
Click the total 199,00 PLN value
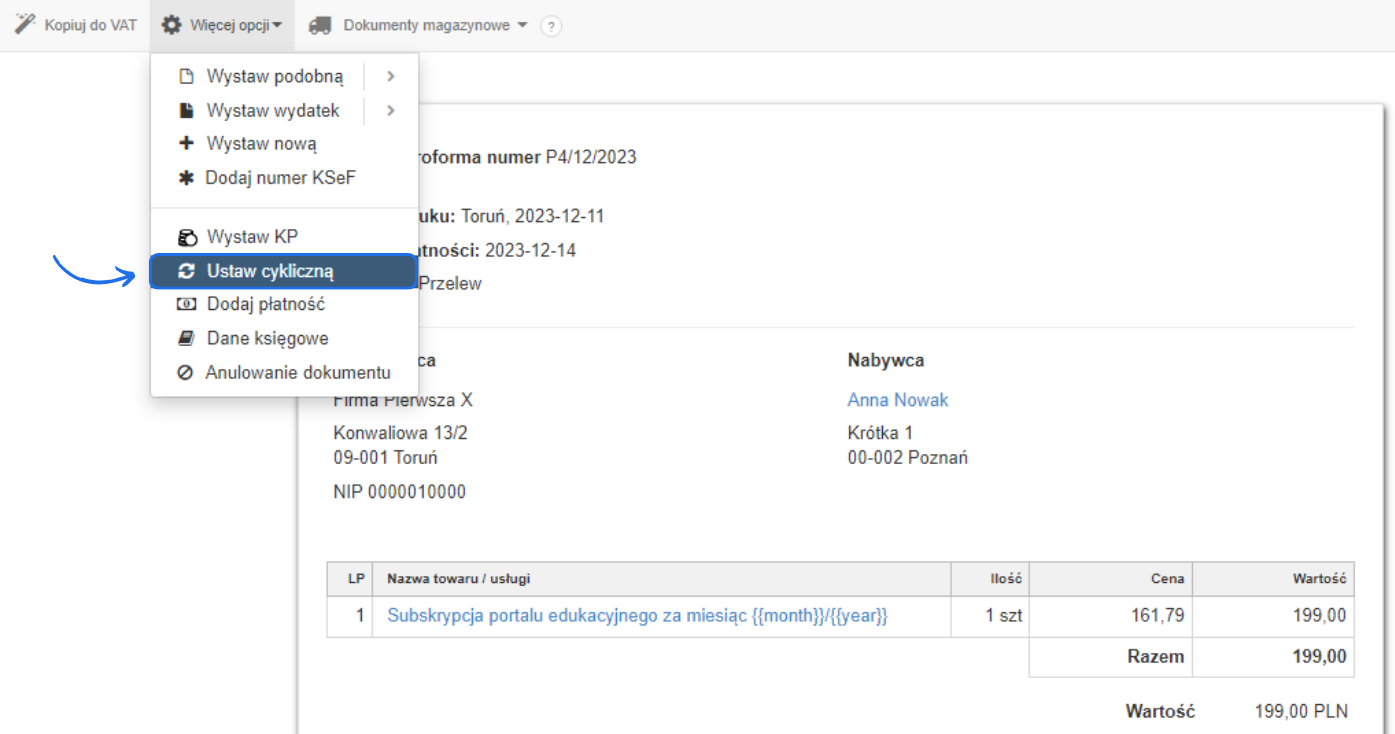click(1301, 712)
